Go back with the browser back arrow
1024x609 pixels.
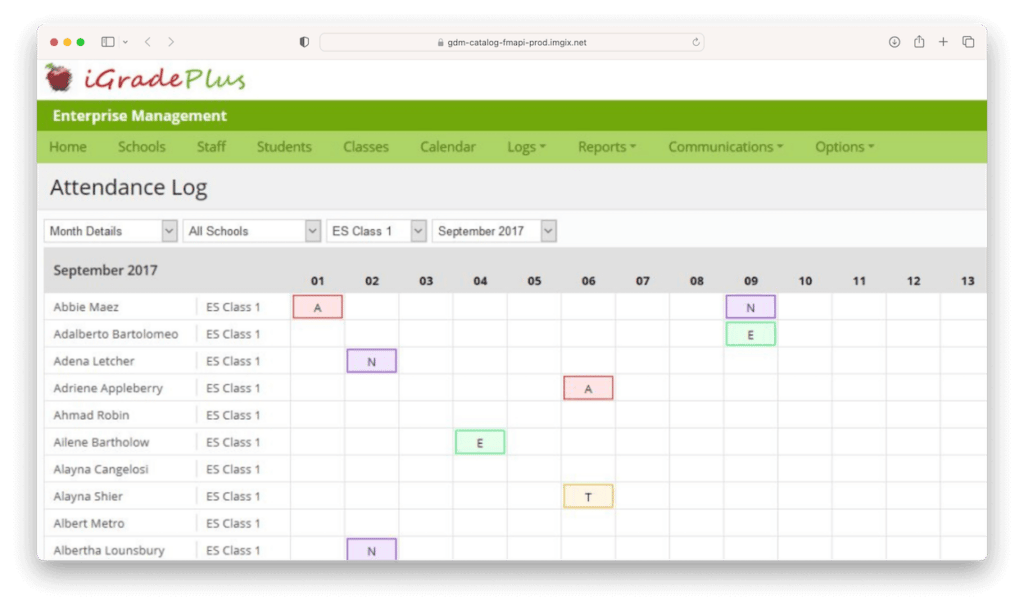tap(148, 42)
